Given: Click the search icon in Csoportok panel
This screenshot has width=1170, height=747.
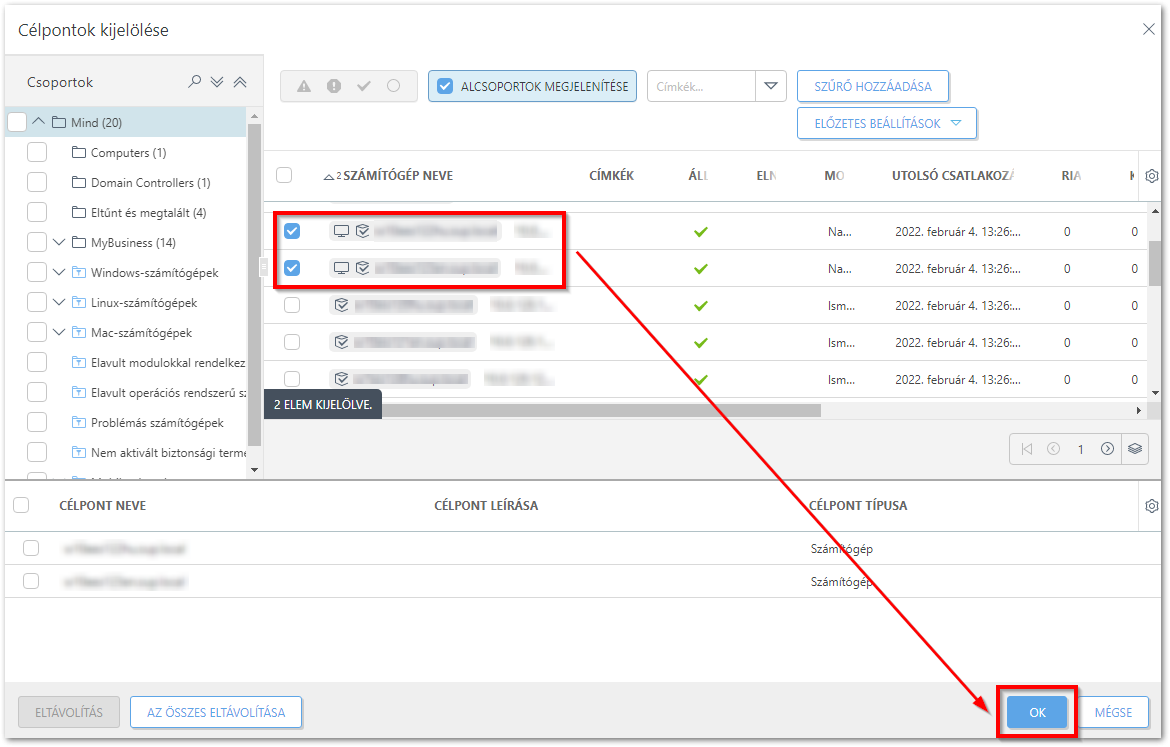Looking at the screenshot, I should pyautogui.click(x=195, y=82).
